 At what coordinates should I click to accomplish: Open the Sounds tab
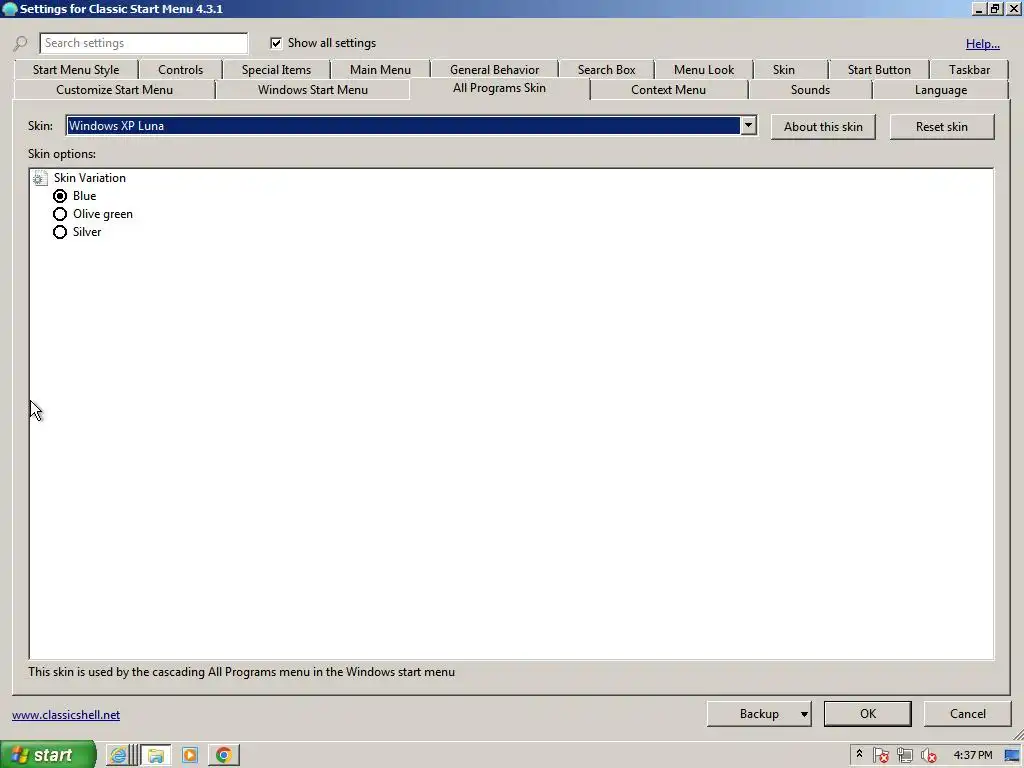(x=810, y=90)
